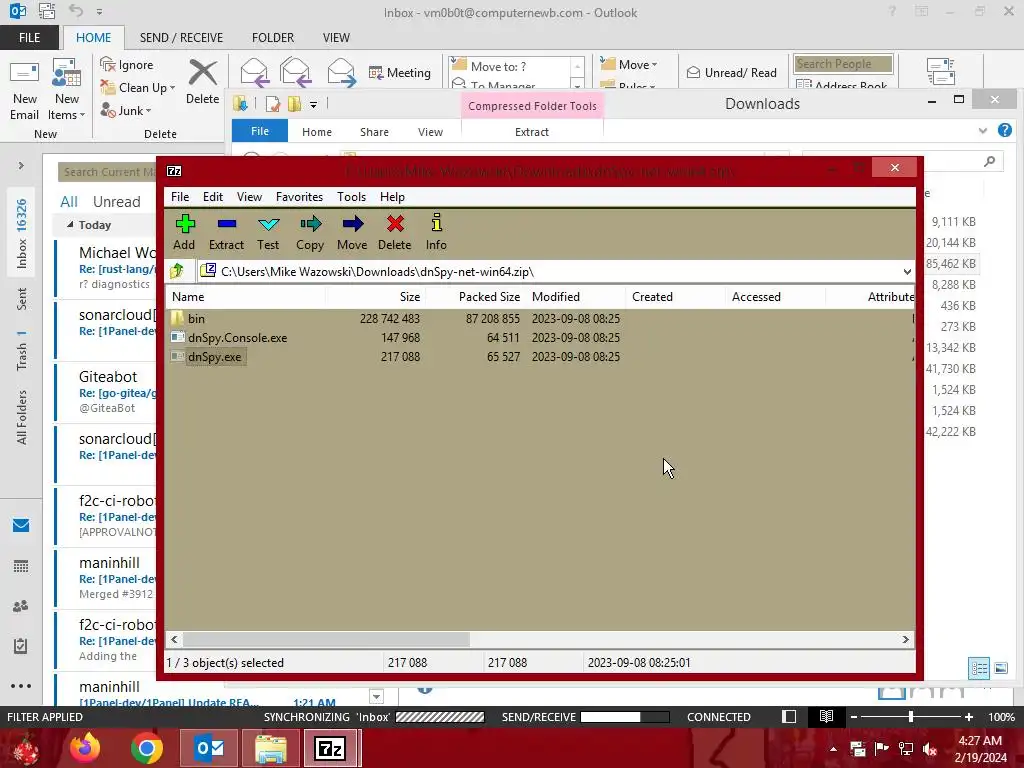Click the Search People field in Outlook

[x=843, y=63]
